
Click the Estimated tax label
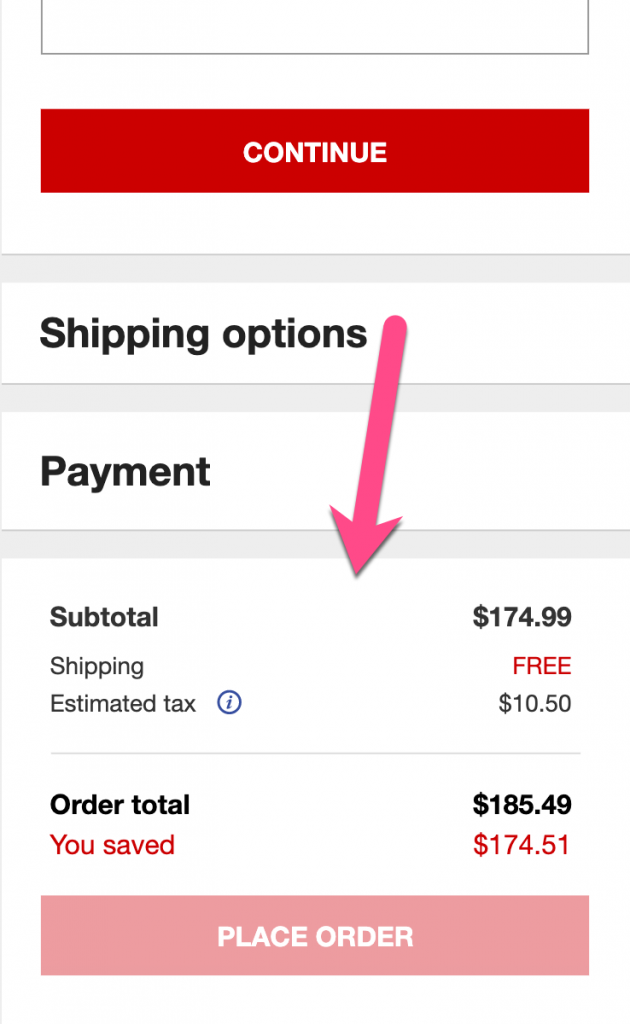(122, 704)
